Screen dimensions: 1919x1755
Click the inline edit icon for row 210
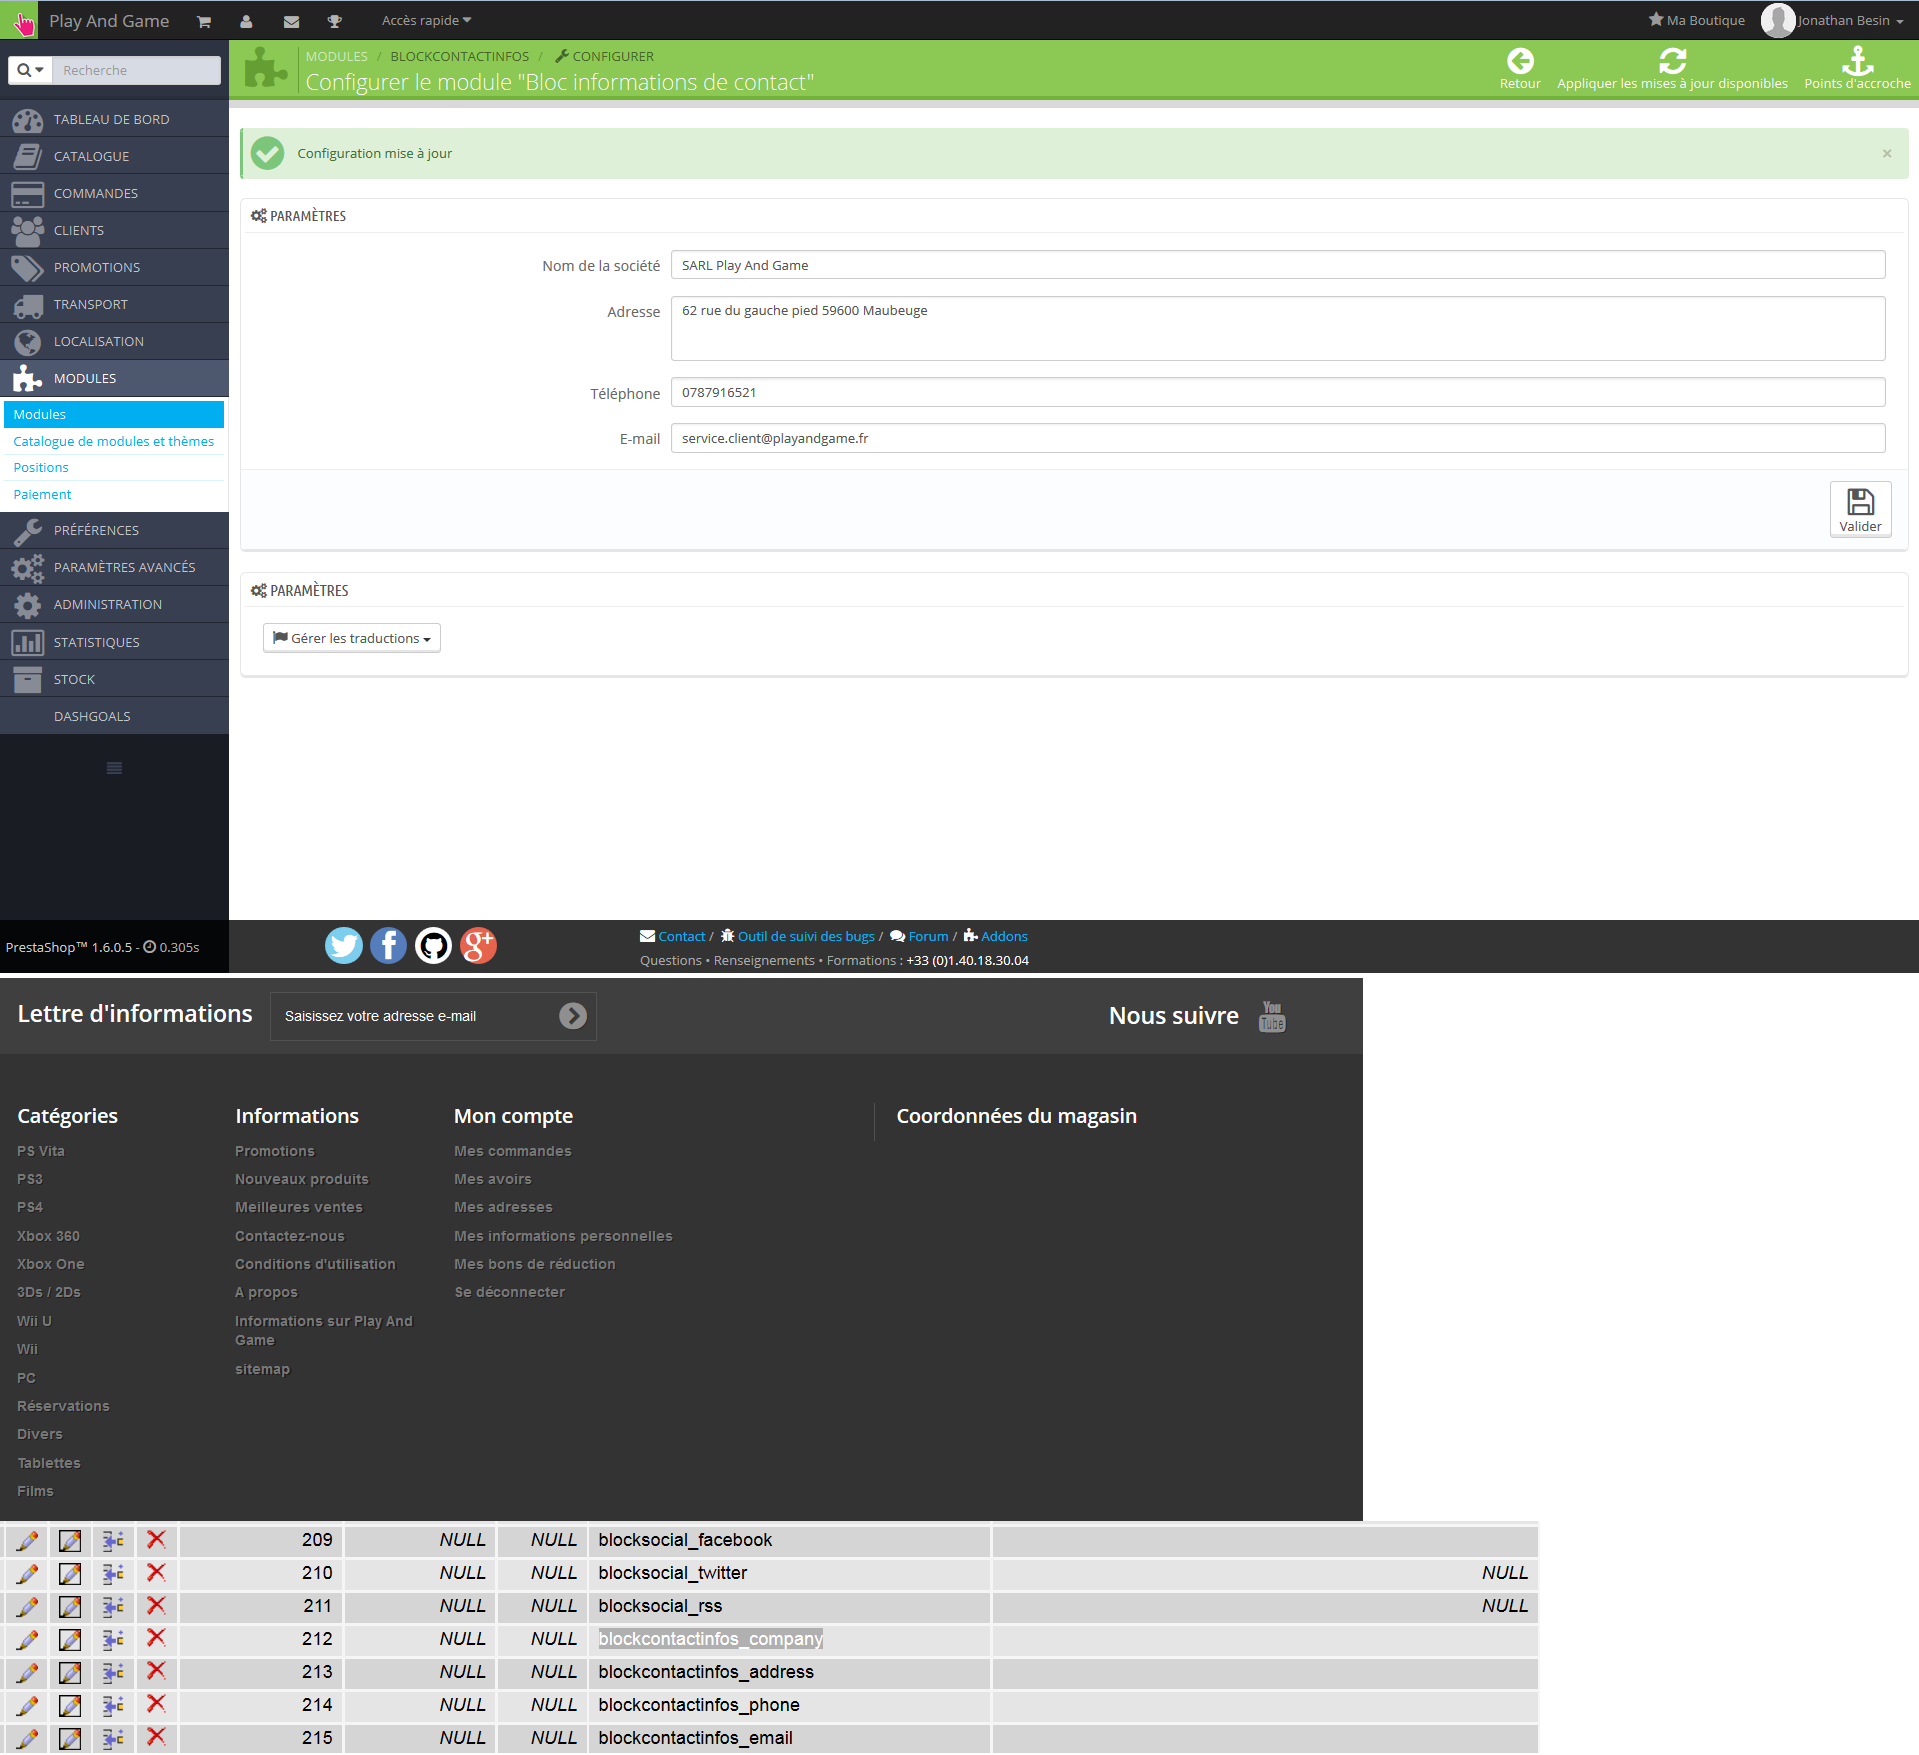[x=70, y=1574]
